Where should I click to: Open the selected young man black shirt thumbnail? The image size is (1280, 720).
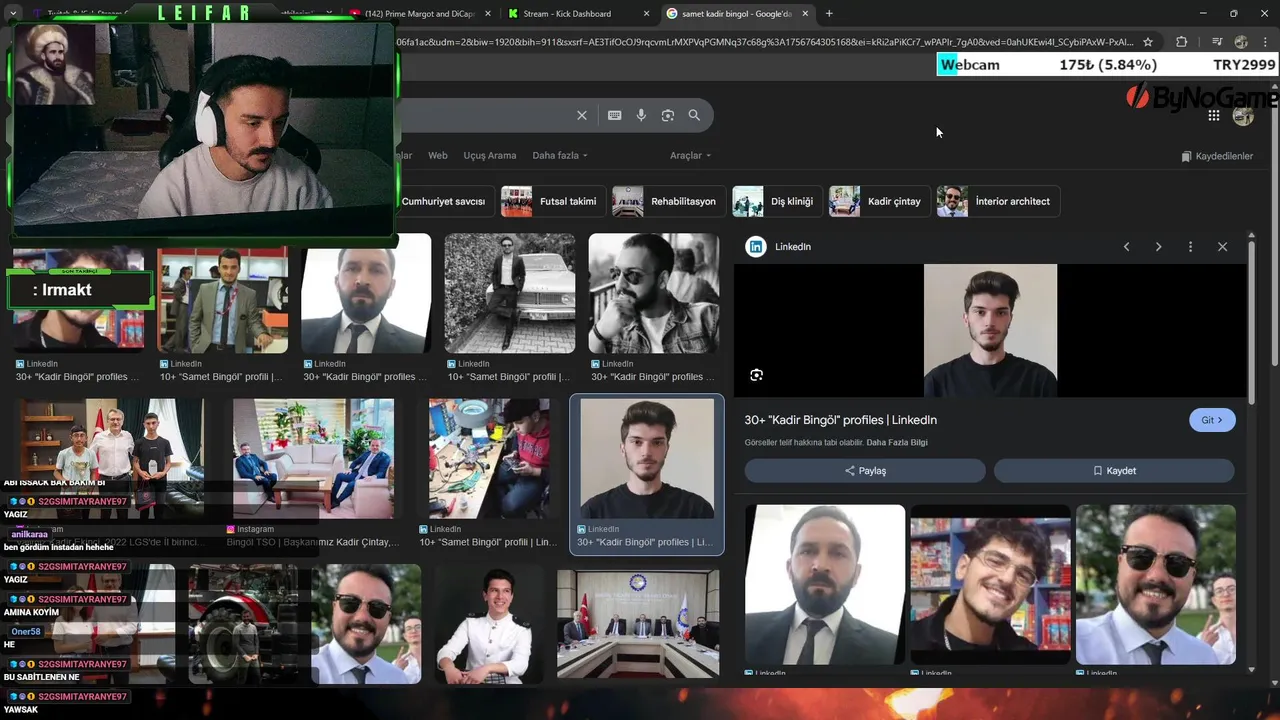(647, 458)
